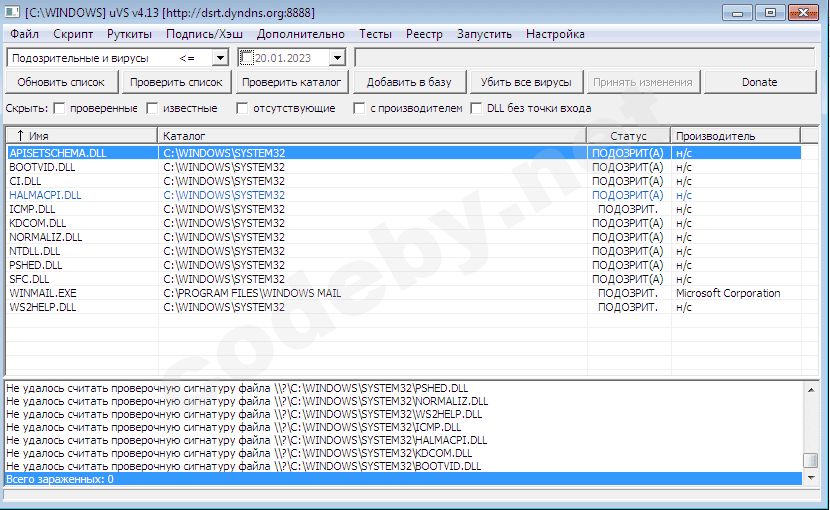Minimize the uVS window
The height and width of the screenshot is (510, 830).
[x=737, y=13]
